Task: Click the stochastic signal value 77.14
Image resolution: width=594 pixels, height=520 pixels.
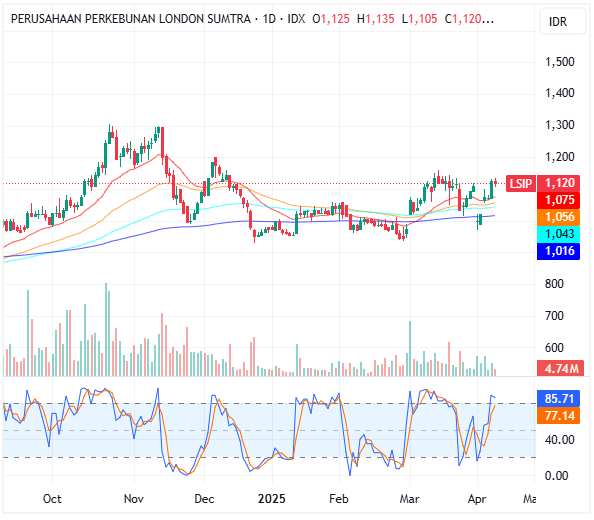Action: tap(559, 415)
